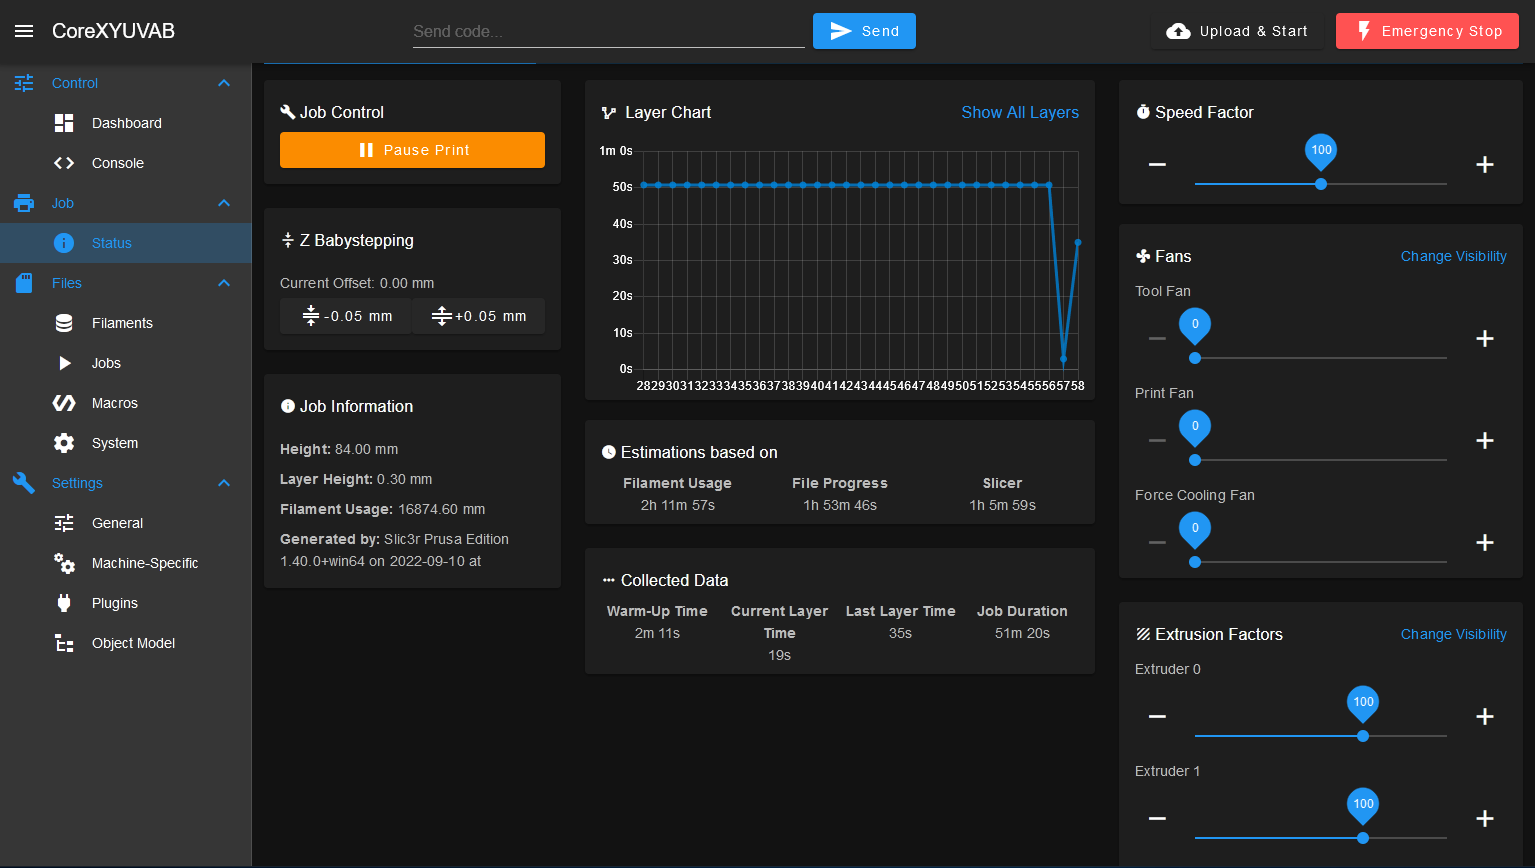Click the CoreXYUVAB machine name title
Image resolution: width=1535 pixels, height=868 pixels.
113,31
